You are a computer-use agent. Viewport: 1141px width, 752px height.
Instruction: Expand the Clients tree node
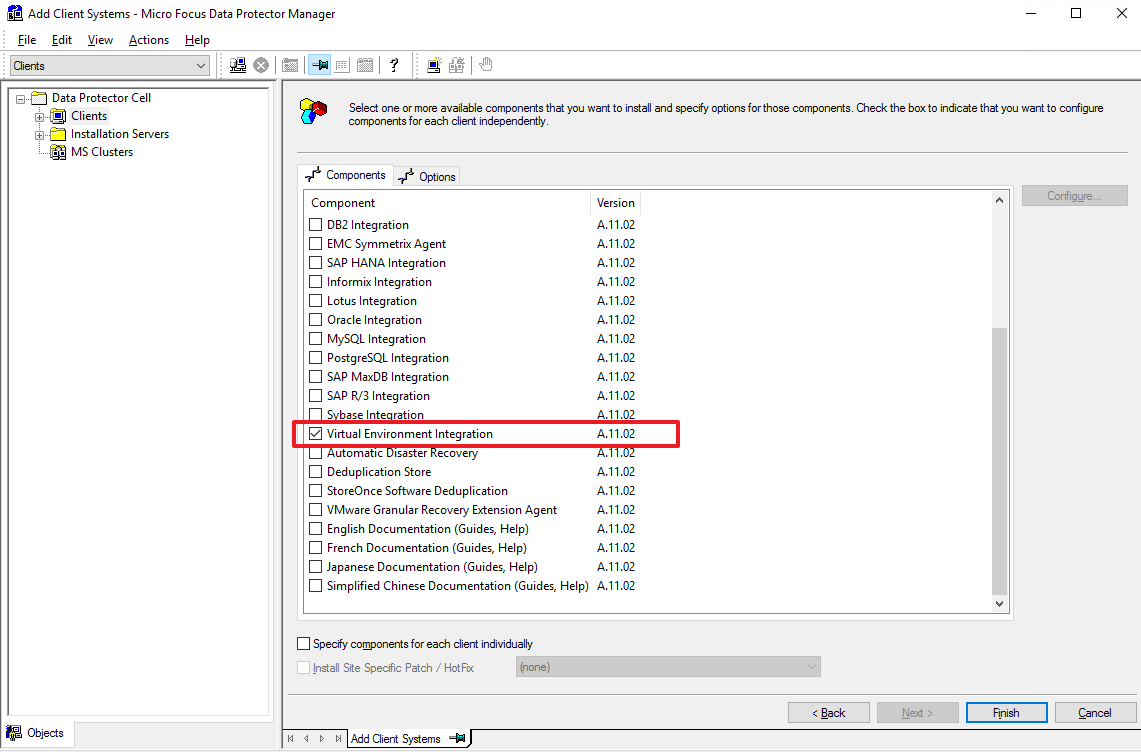pos(39,116)
